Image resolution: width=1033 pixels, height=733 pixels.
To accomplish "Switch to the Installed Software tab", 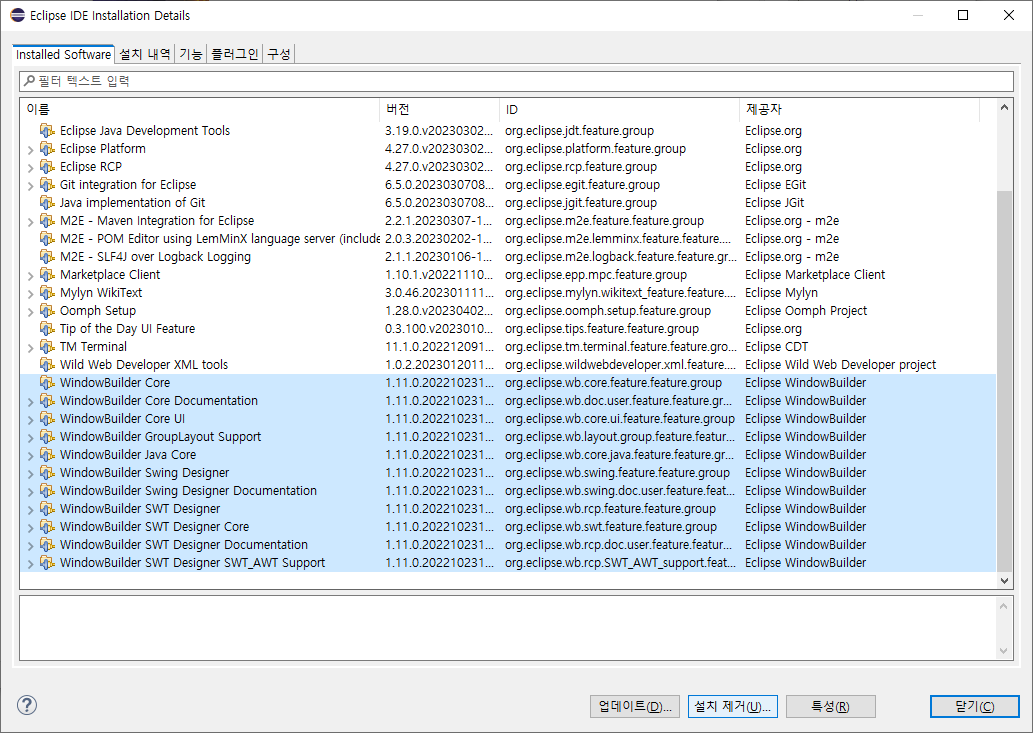I will [x=63, y=54].
